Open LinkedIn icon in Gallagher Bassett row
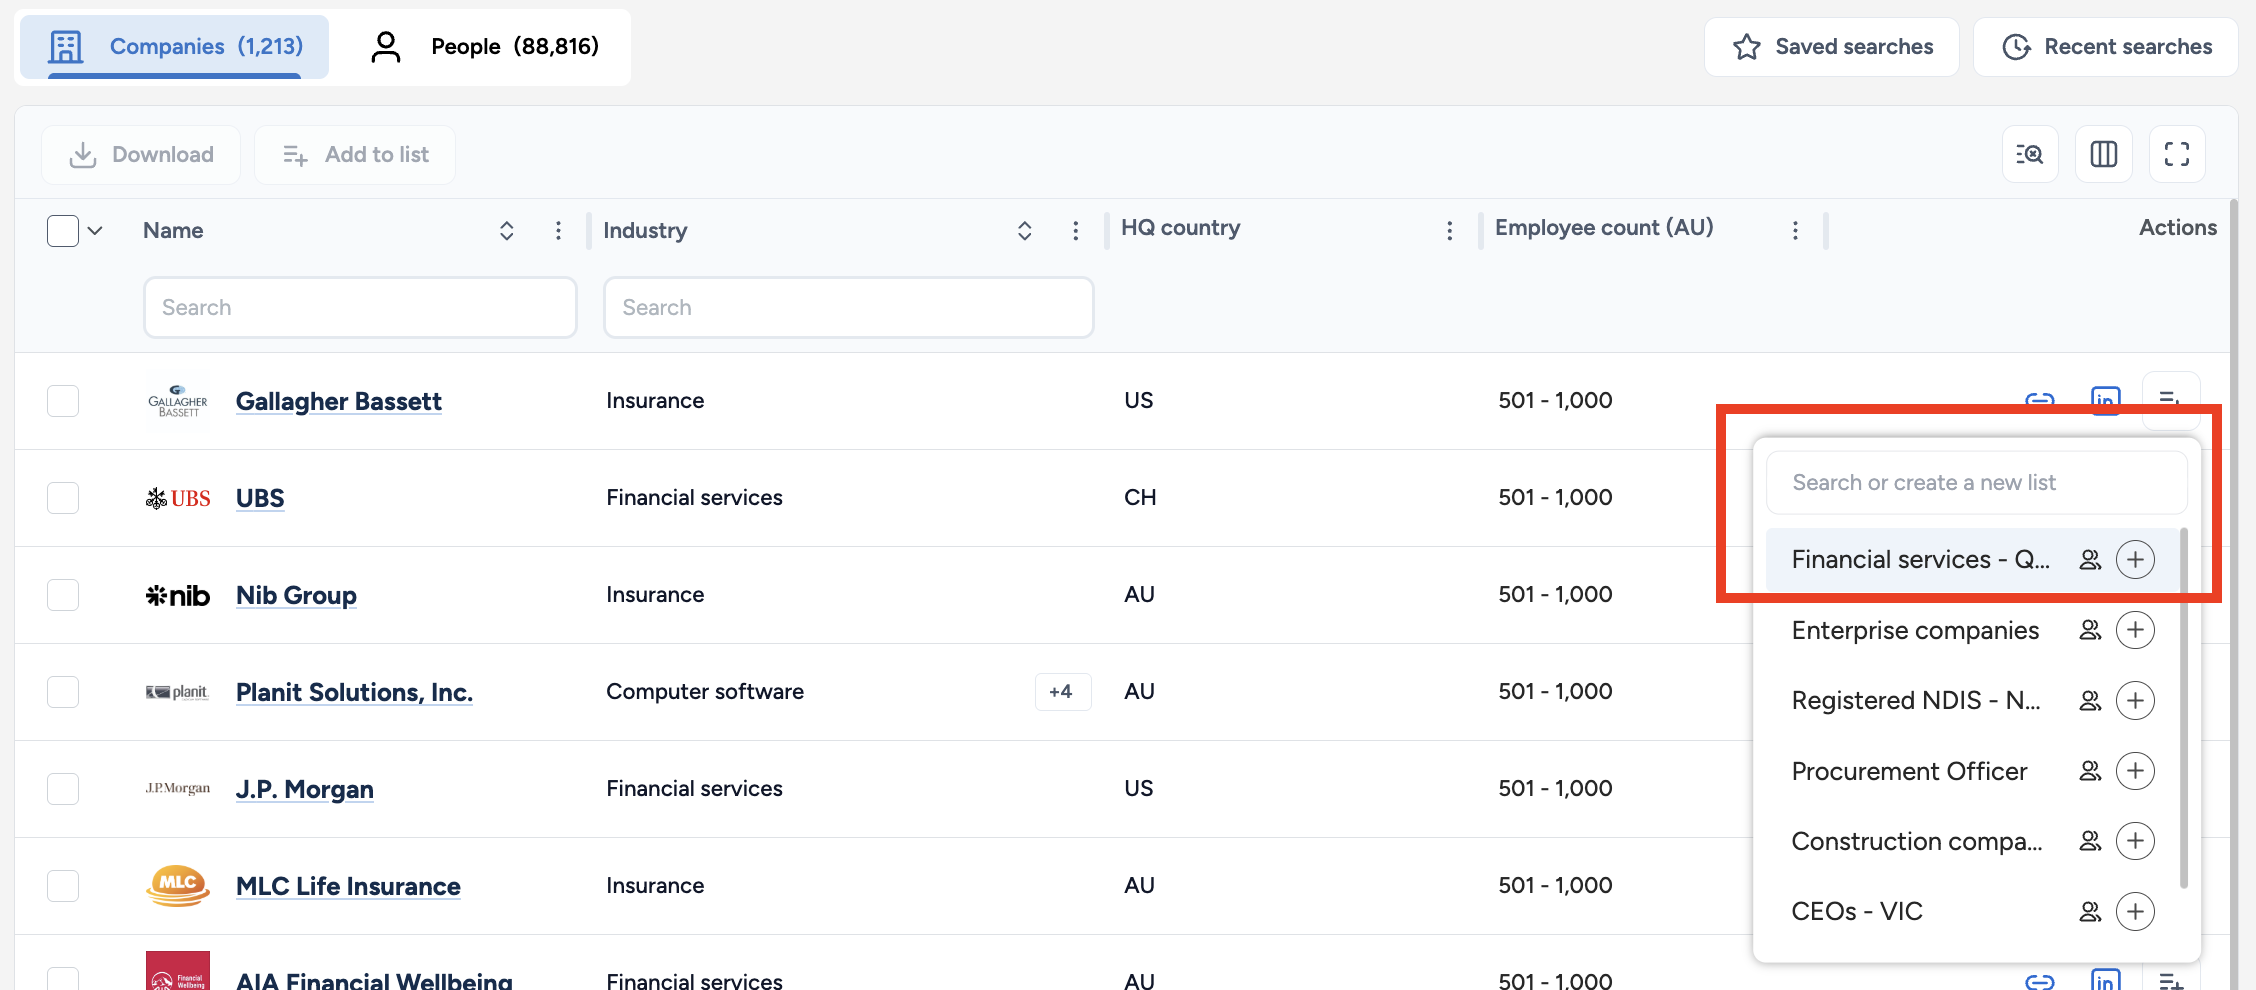This screenshot has height=990, width=2256. tap(2105, 401)
